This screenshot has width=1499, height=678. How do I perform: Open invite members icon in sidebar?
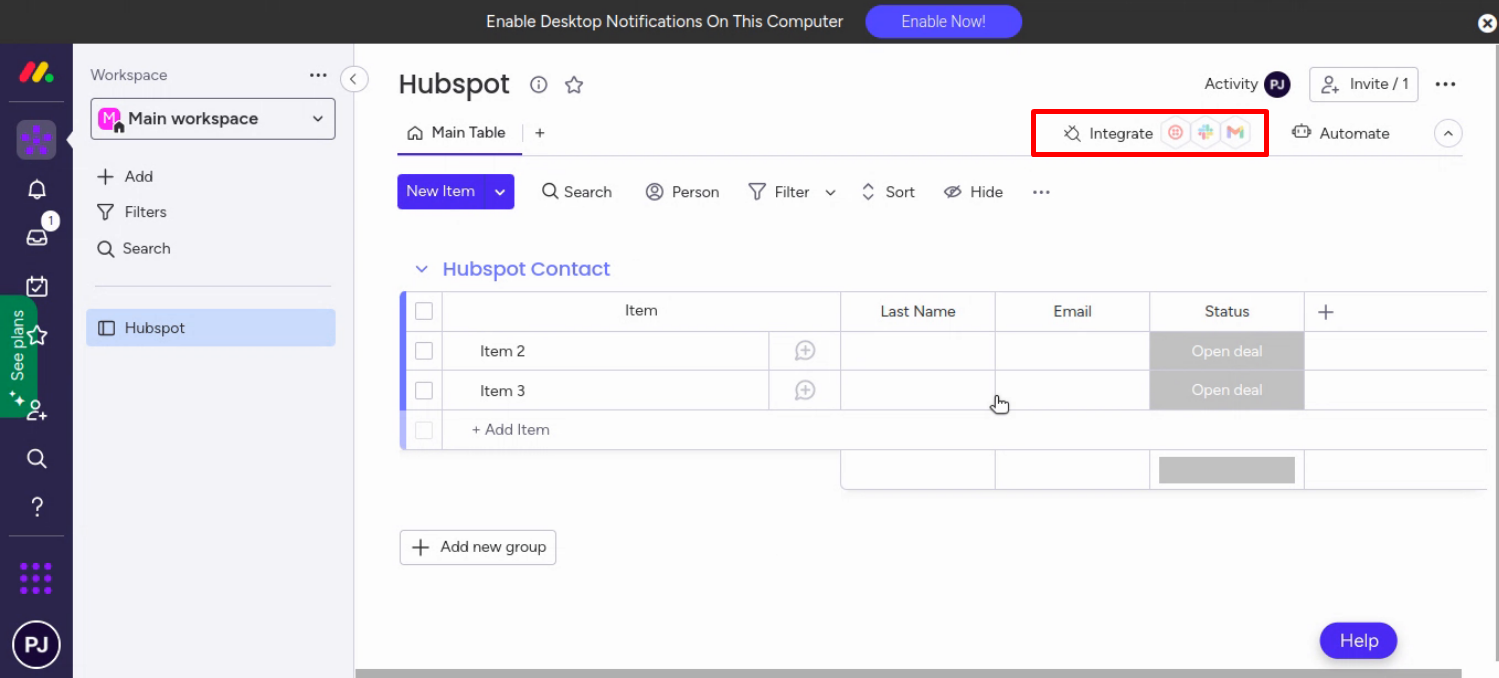pyautogui.click(x=37, y=410)
